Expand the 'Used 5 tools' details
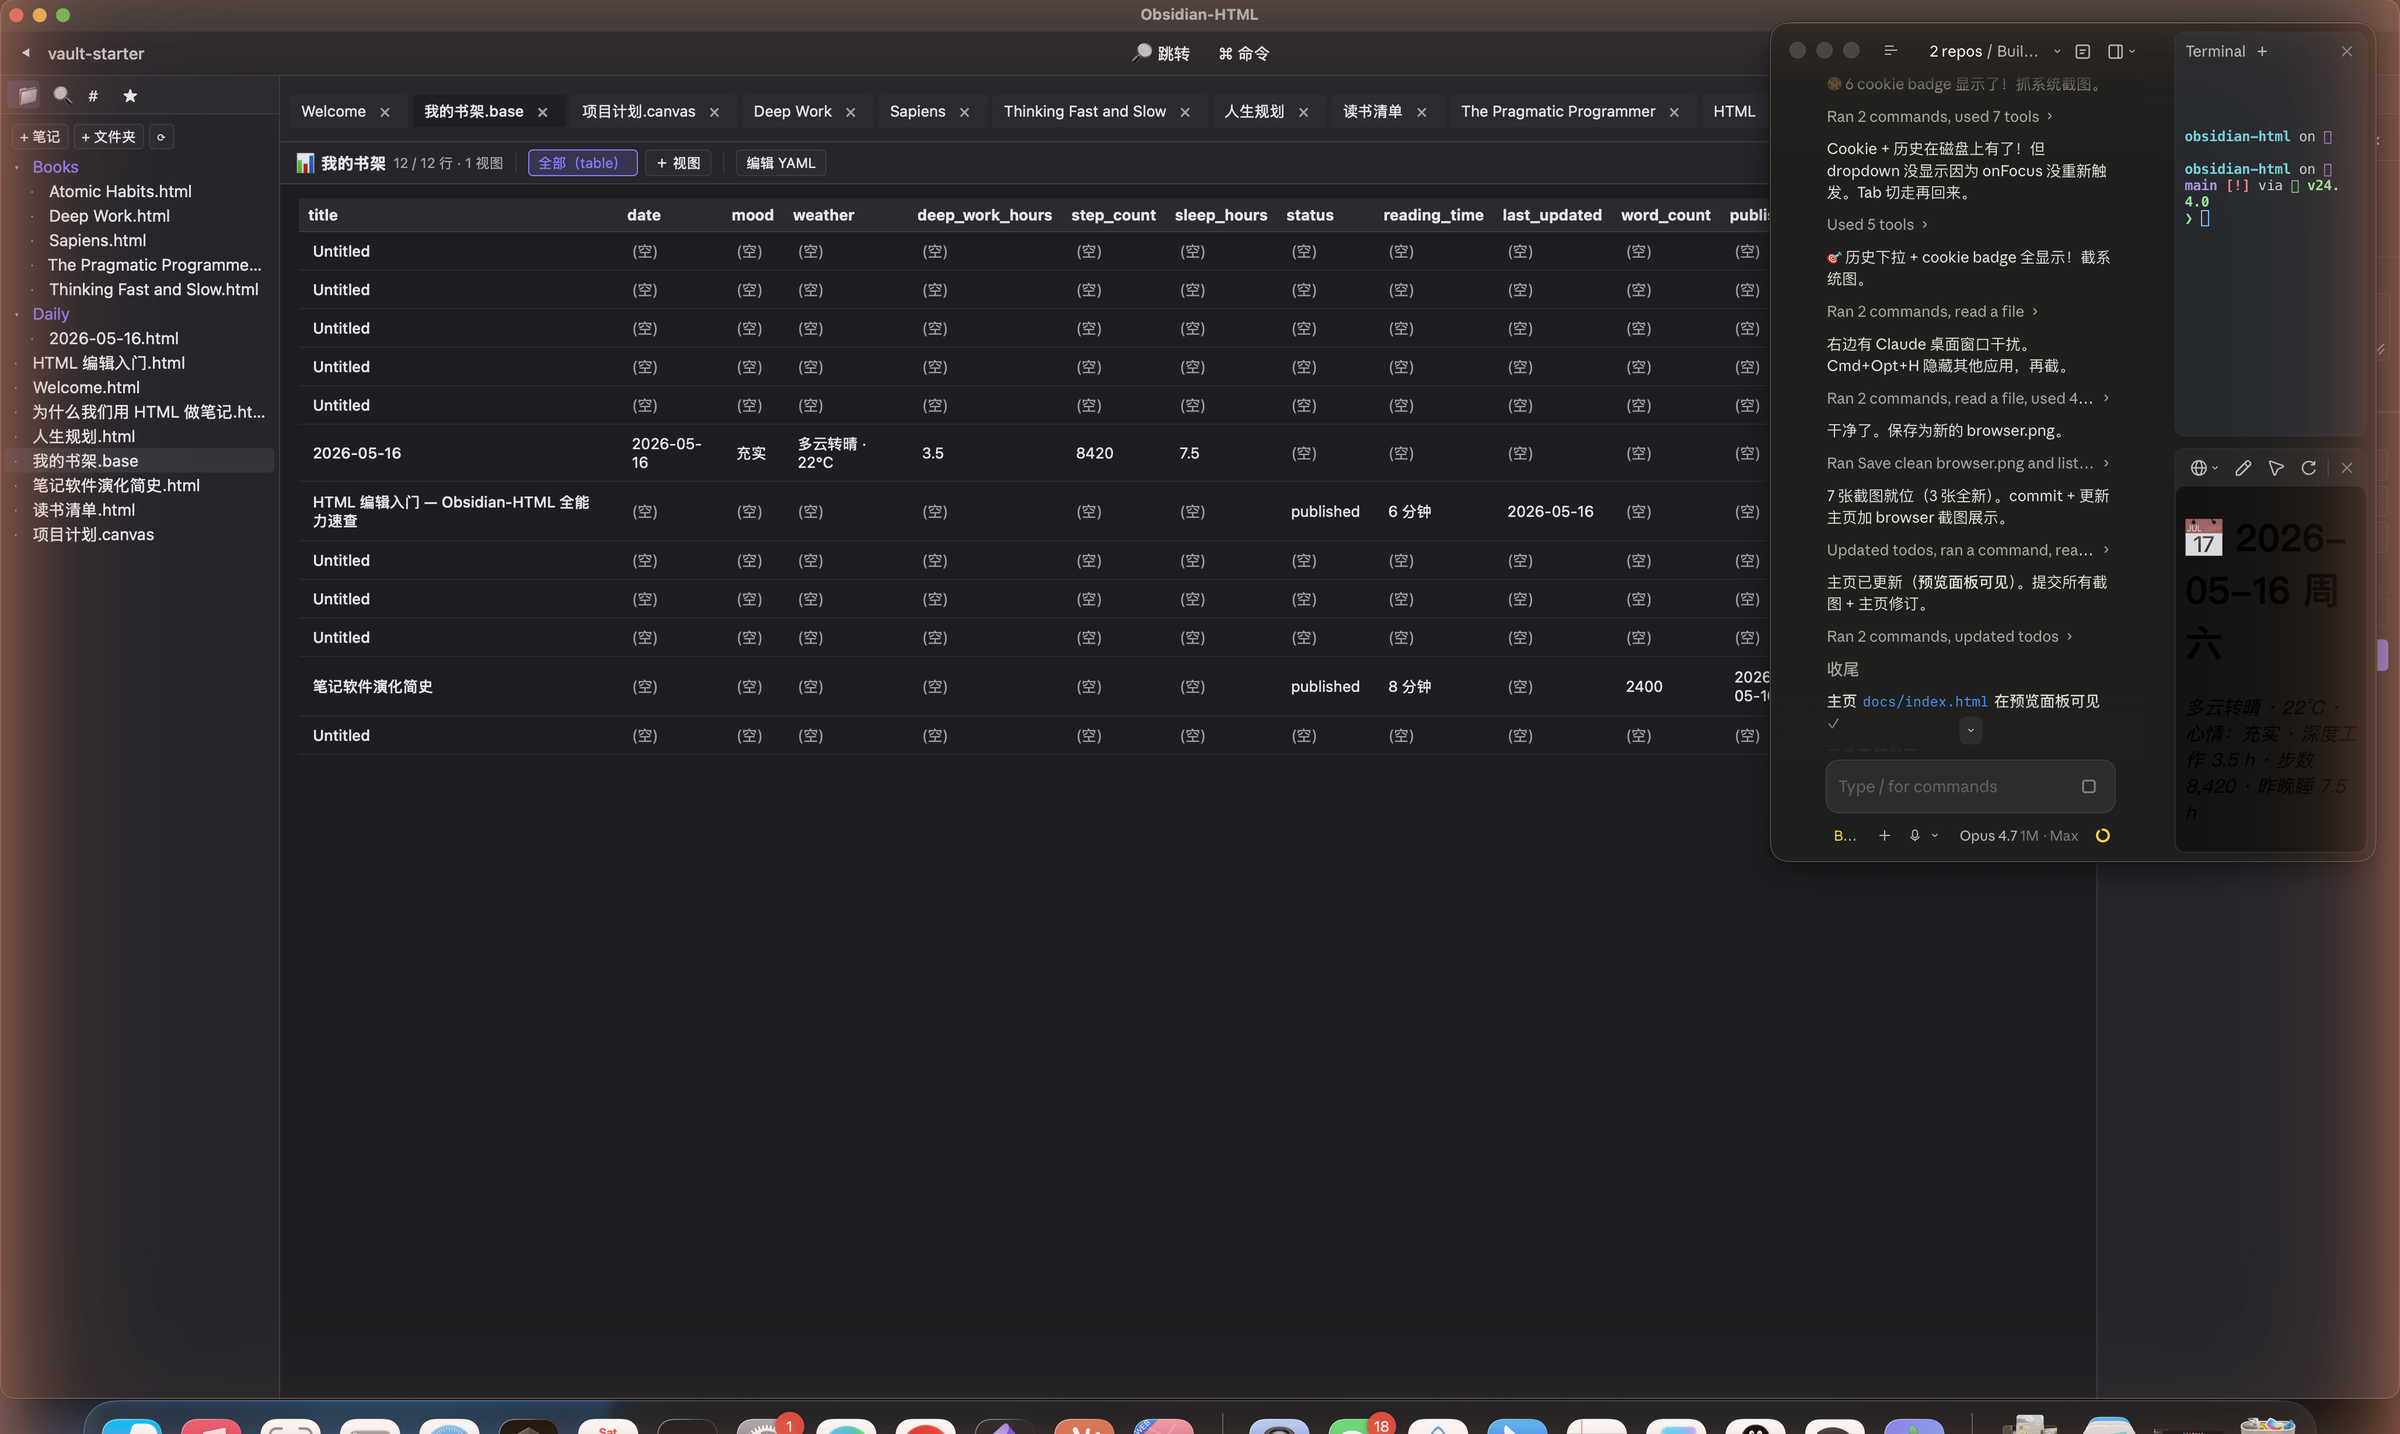The width and height of the screenshot is (2400, 1434). pos(1876,225)
